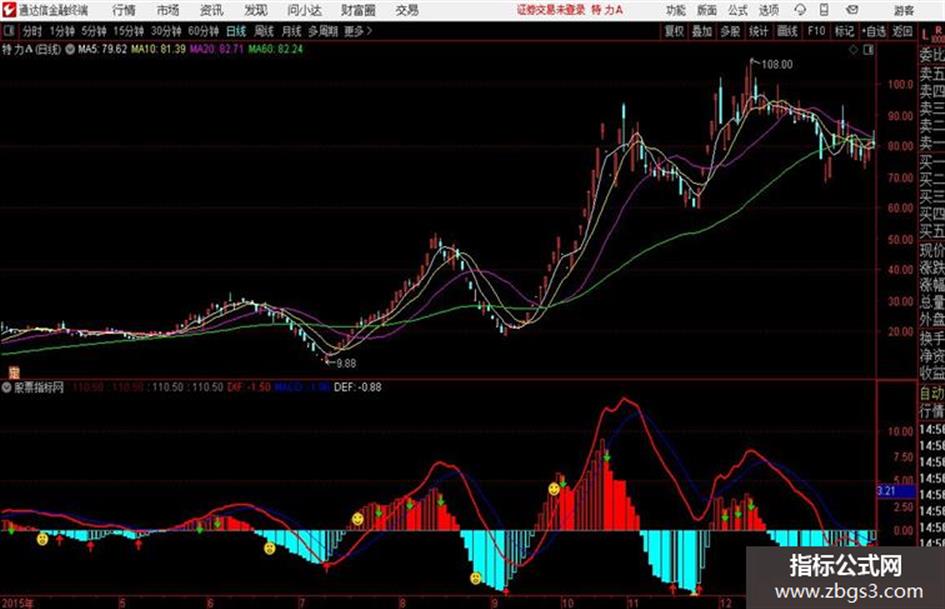Switch to the 5分钟 period tab
Screen dimensions: 945x609
[94, 31]
